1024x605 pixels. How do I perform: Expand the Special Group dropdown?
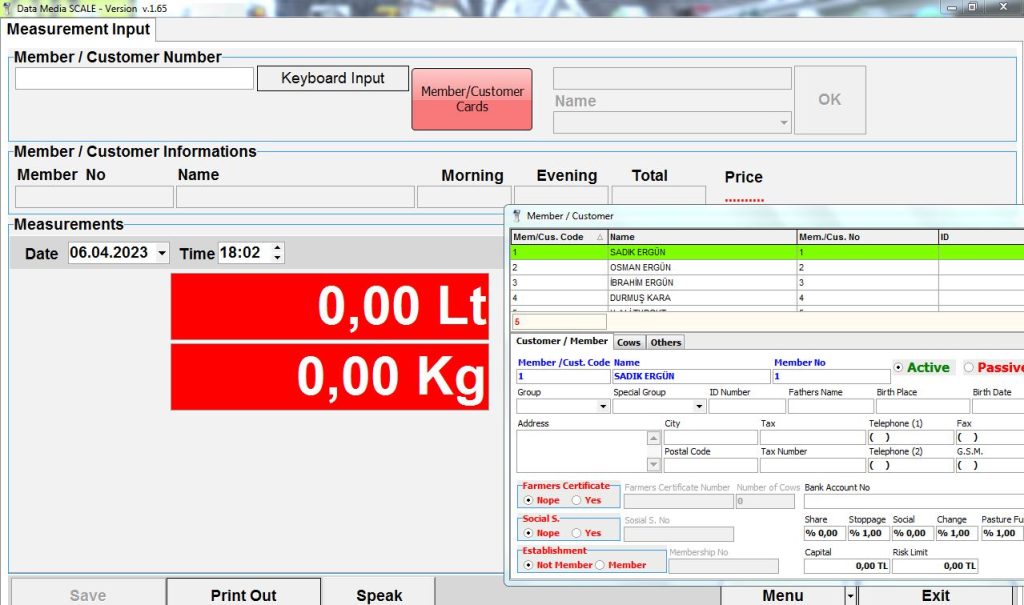(x=699, y=406)
